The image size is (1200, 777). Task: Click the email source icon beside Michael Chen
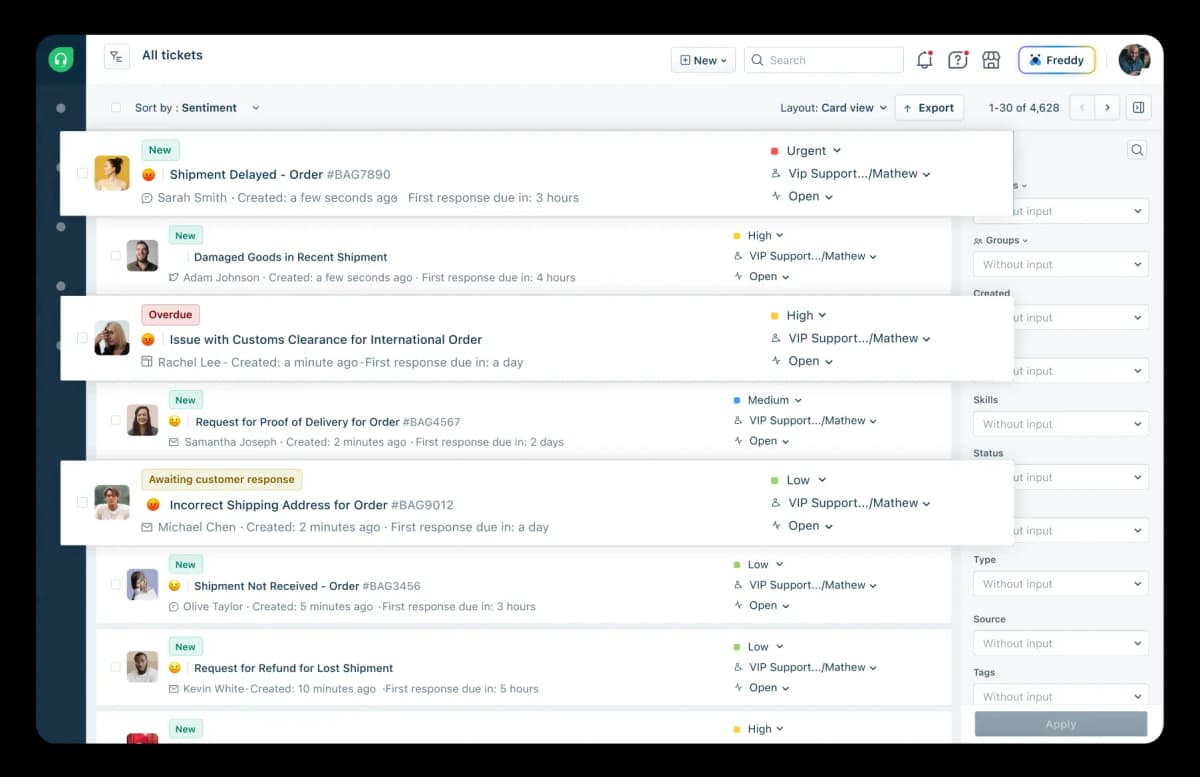tap(147, 527)
